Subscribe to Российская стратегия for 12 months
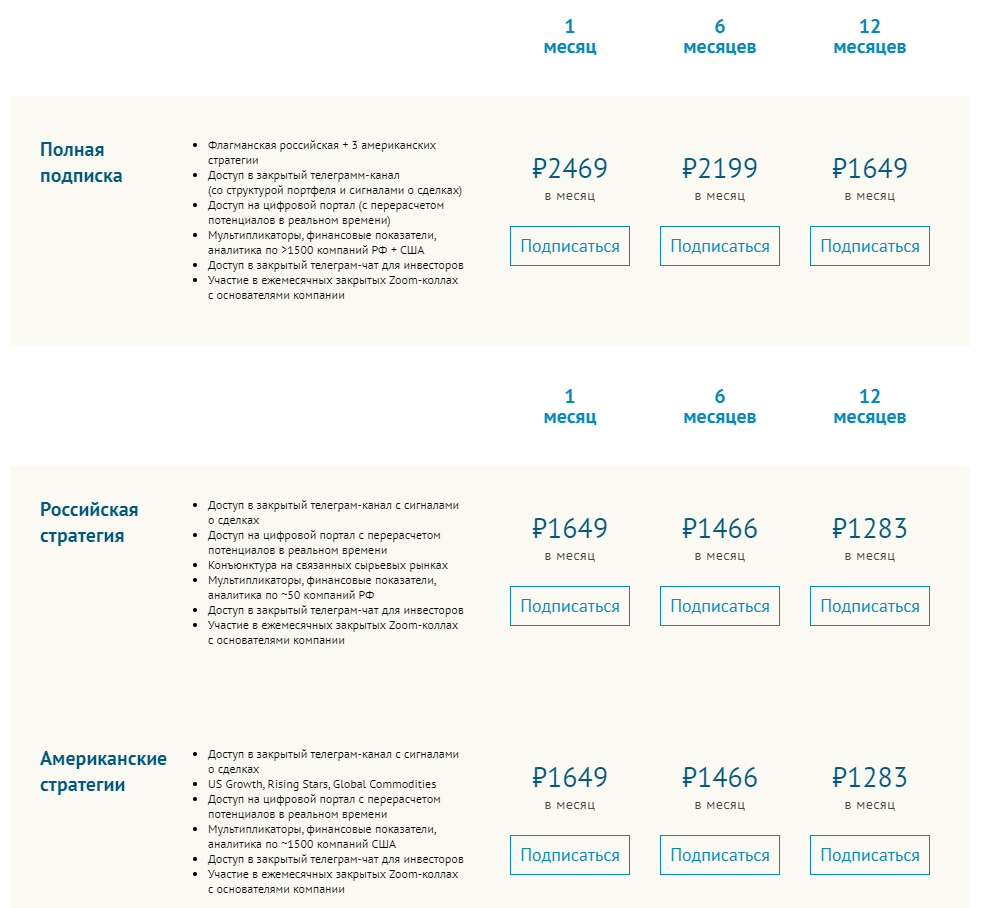 tap(869, 606)
